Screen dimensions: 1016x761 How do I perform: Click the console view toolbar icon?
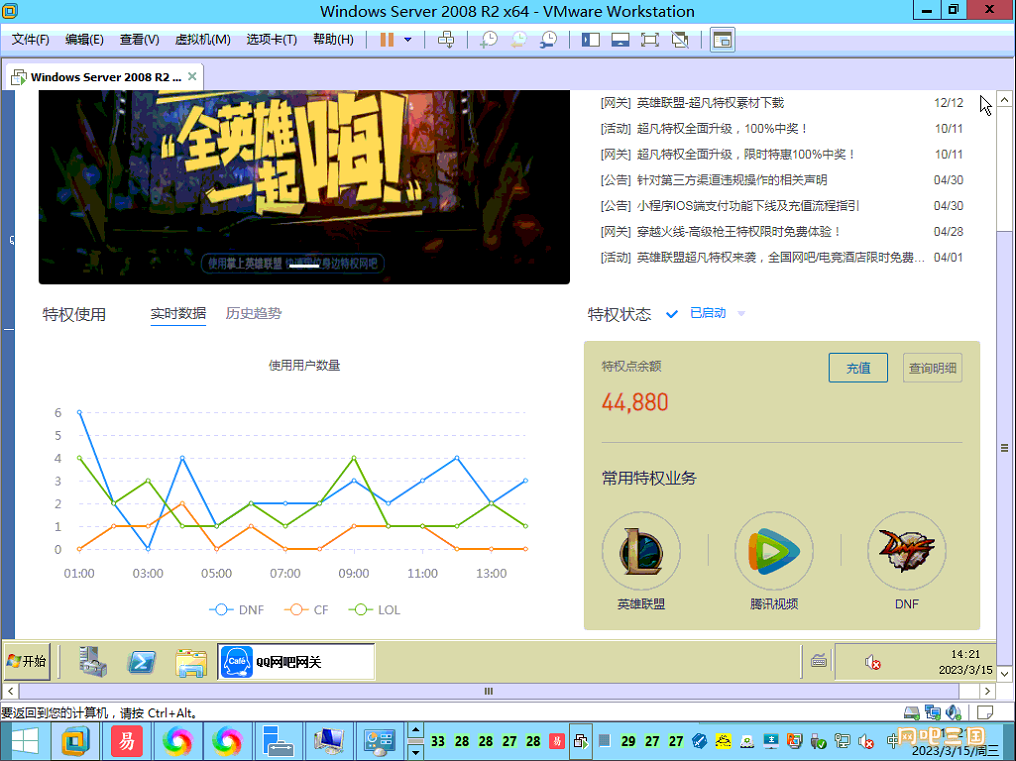[722, 40]
